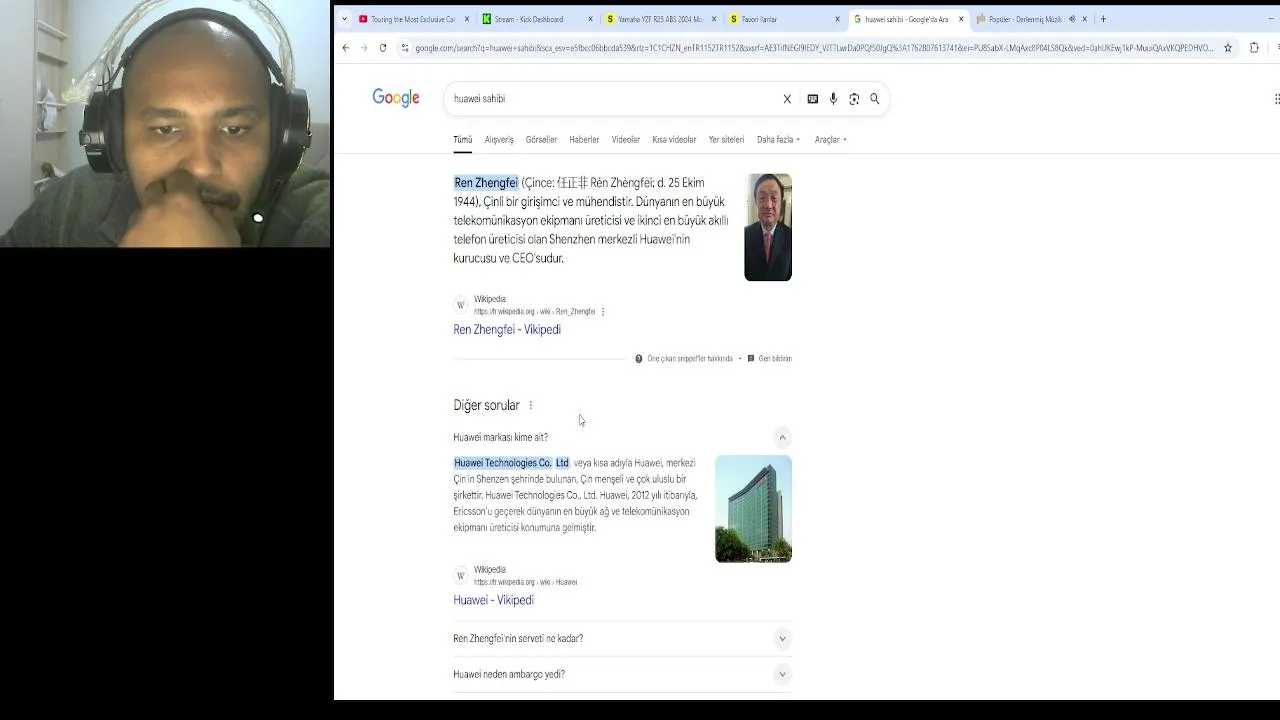Clear the Google search box text
The height and width of the screenshot is (720, 1280).
click(x=787, y=99)
